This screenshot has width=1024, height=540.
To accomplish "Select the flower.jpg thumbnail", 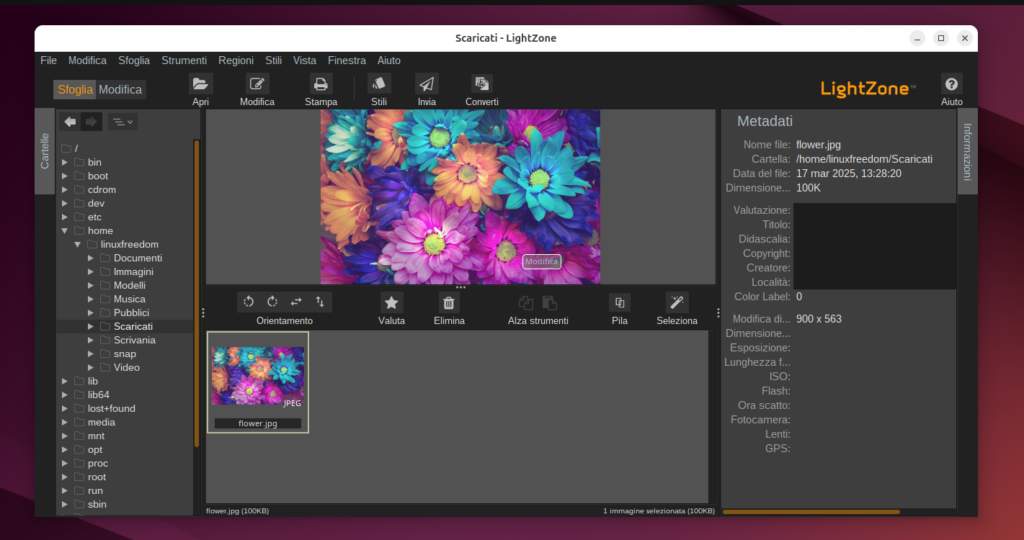I will click(258, 376).
